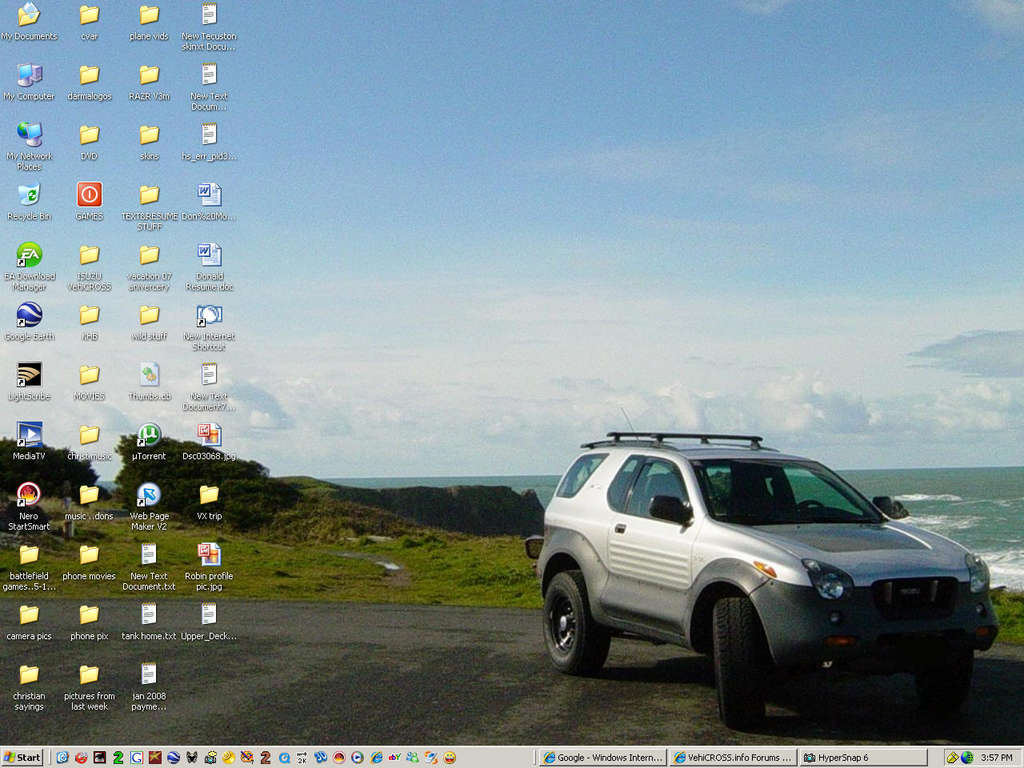Select the GAMES red power icon

tap(89, 201)
